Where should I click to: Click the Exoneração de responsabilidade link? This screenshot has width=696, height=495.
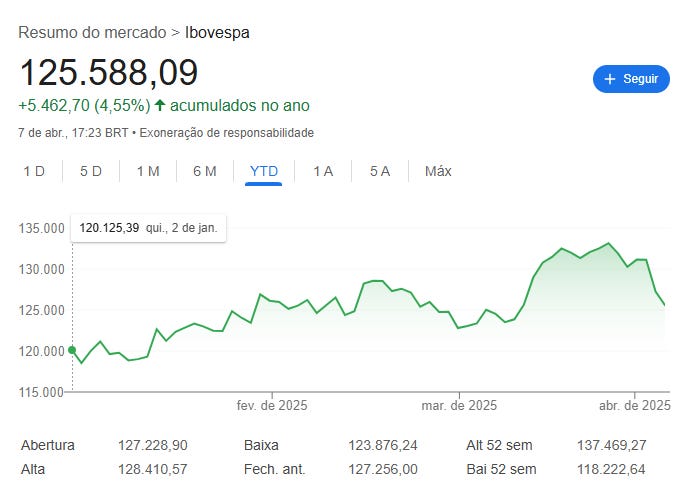pos(226,133)
